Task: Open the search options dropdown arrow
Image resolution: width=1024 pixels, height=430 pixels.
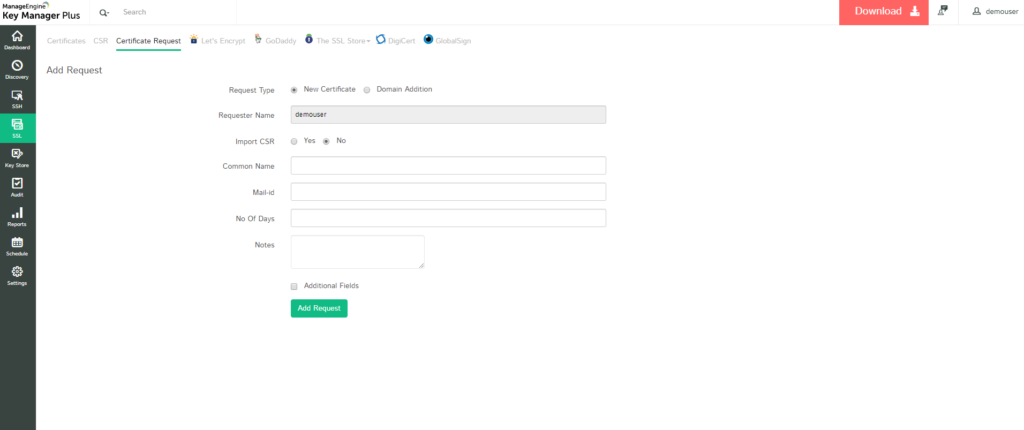Action: [105, 12]
